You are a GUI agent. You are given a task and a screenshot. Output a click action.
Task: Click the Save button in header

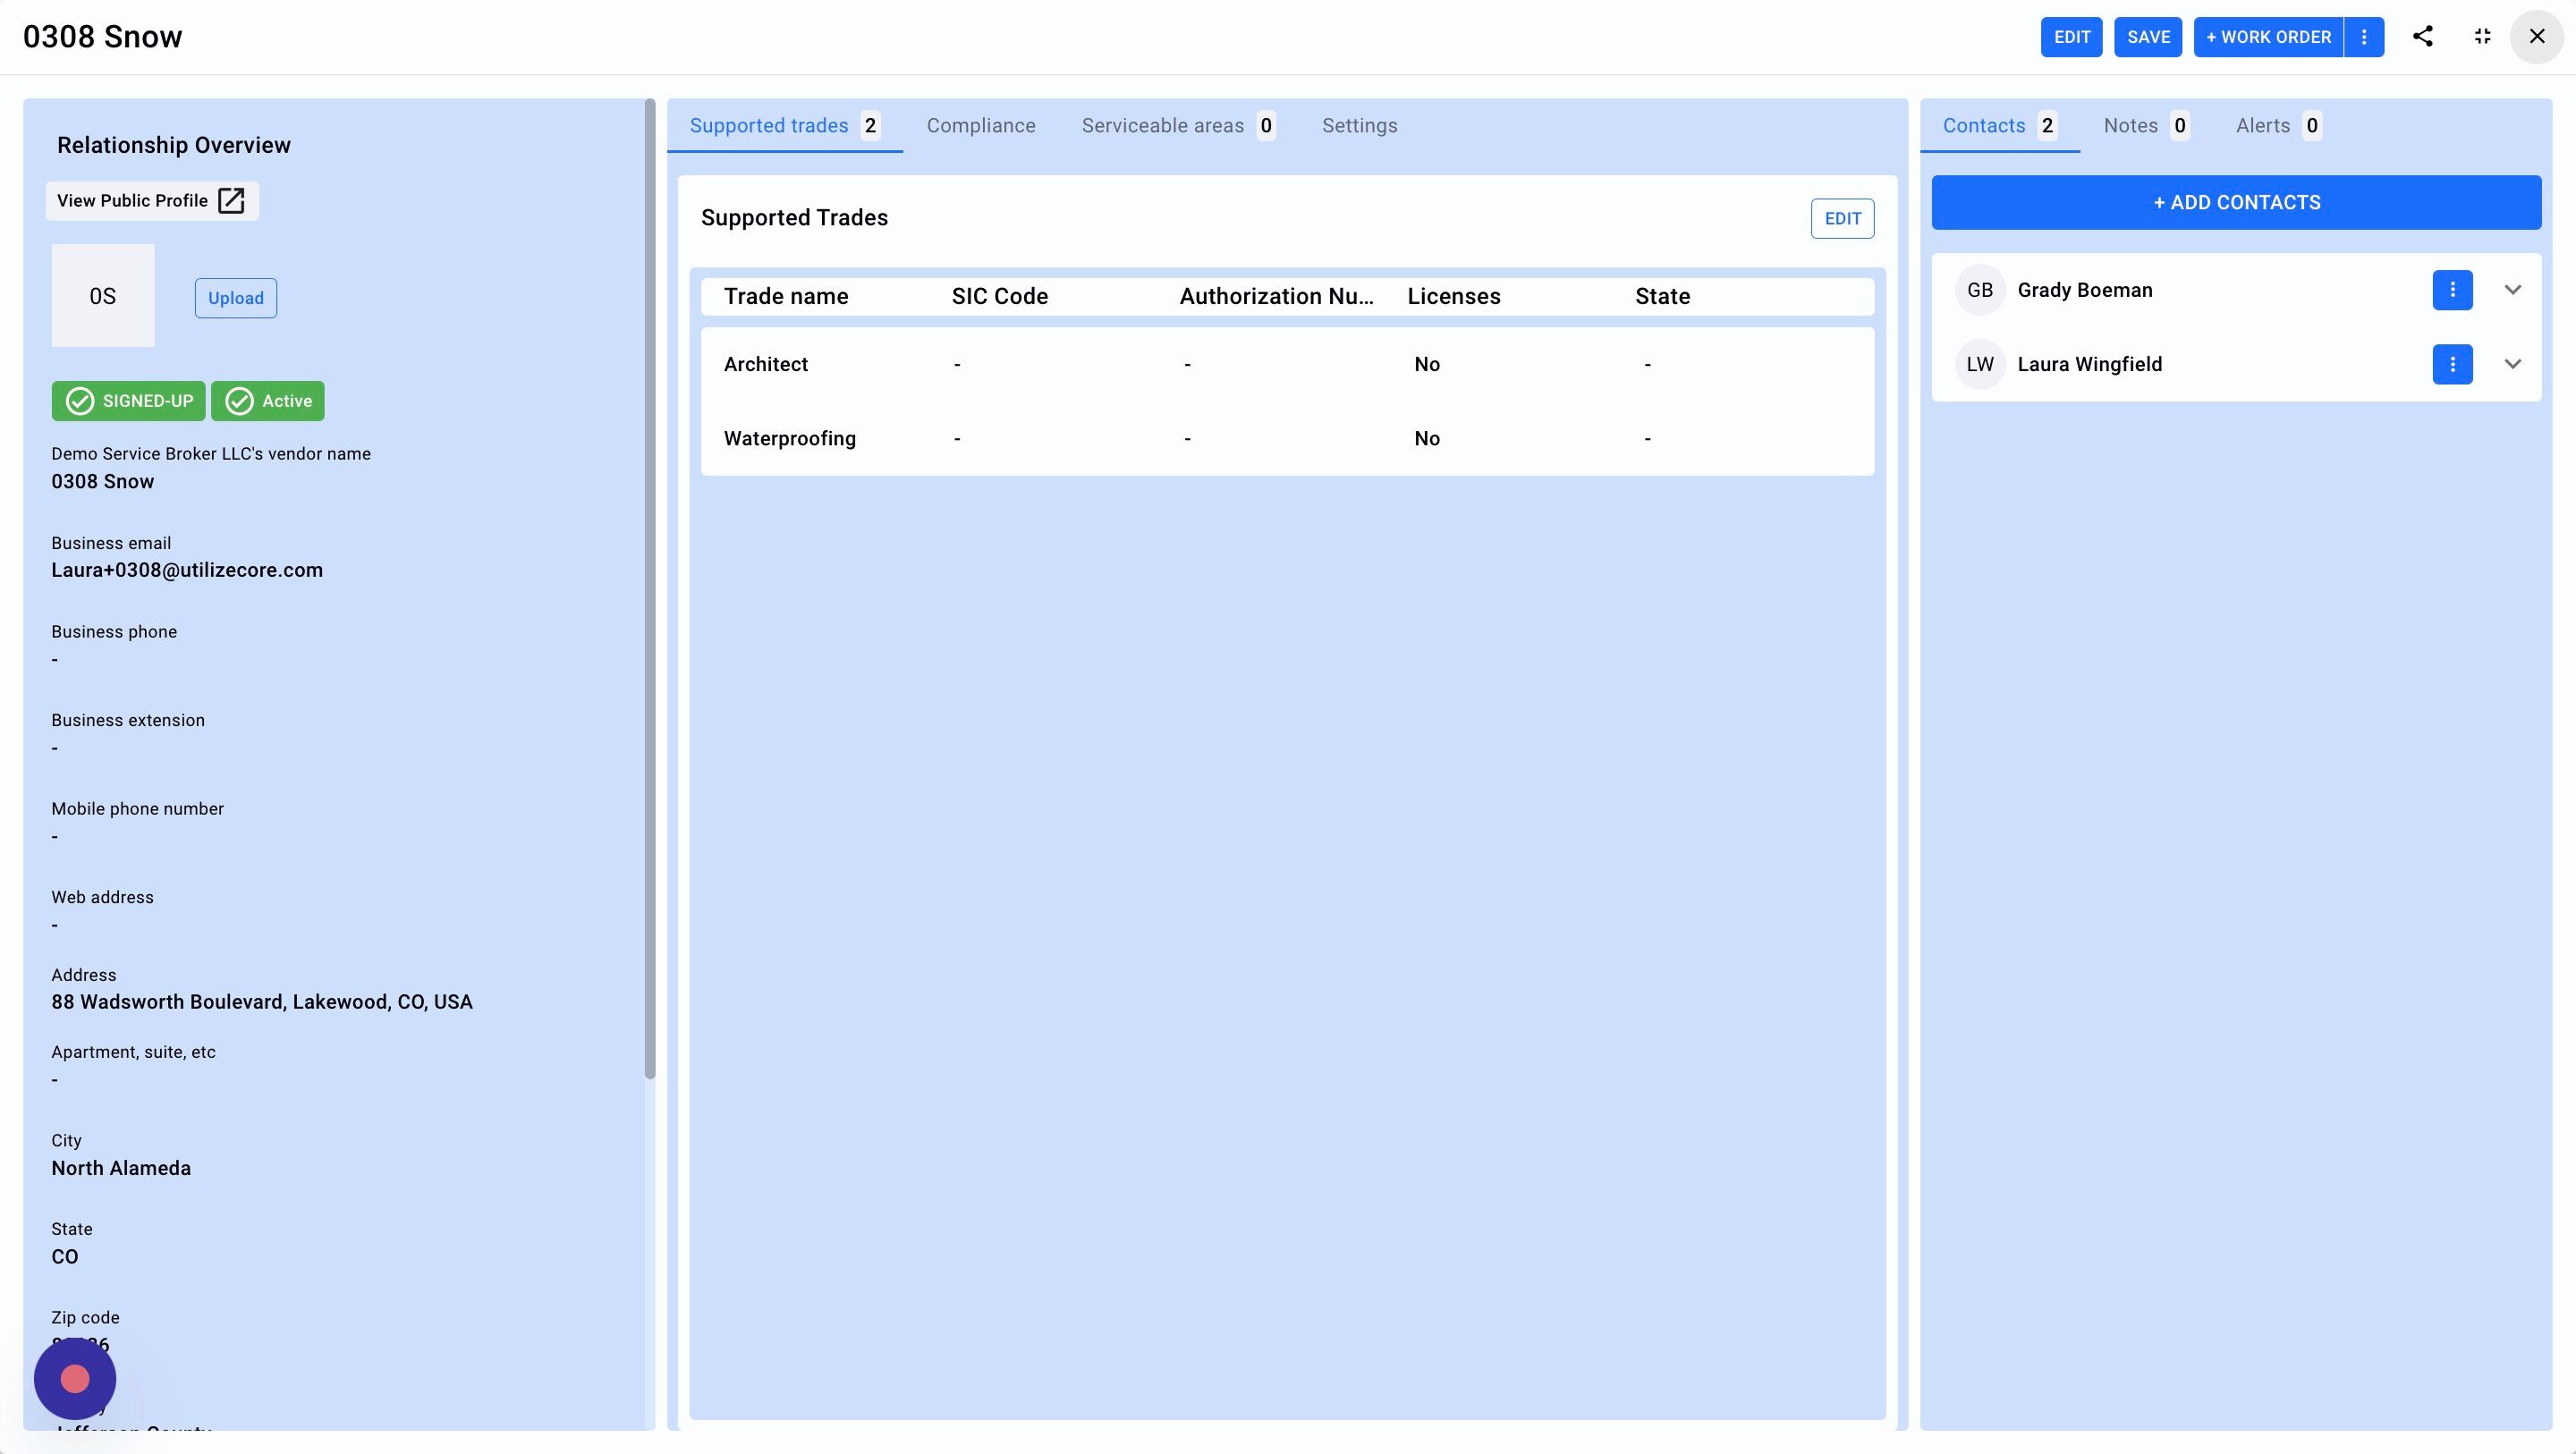2147,37
